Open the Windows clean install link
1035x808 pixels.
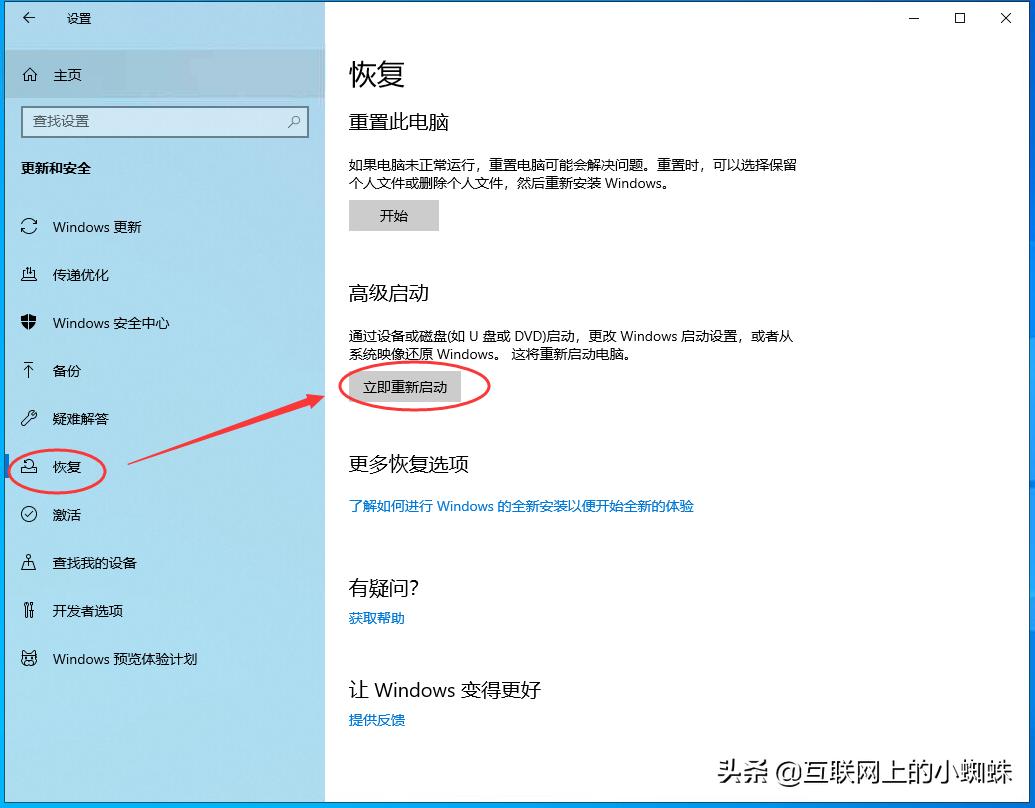521,506
